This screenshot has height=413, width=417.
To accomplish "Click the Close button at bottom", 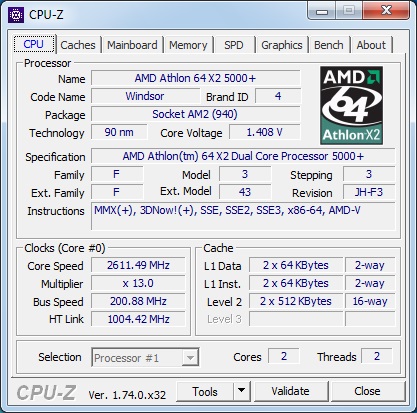I will [367, 391].
